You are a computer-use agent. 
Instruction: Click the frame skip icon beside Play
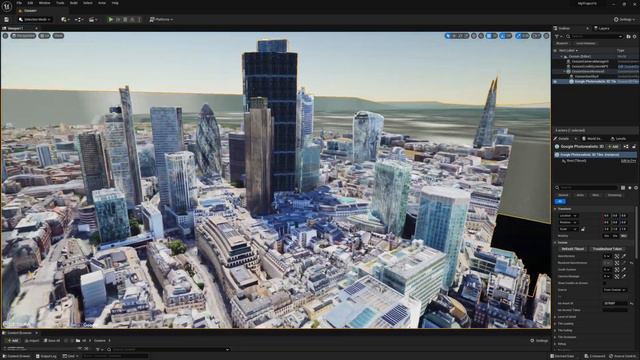click(x=118, y=19)
